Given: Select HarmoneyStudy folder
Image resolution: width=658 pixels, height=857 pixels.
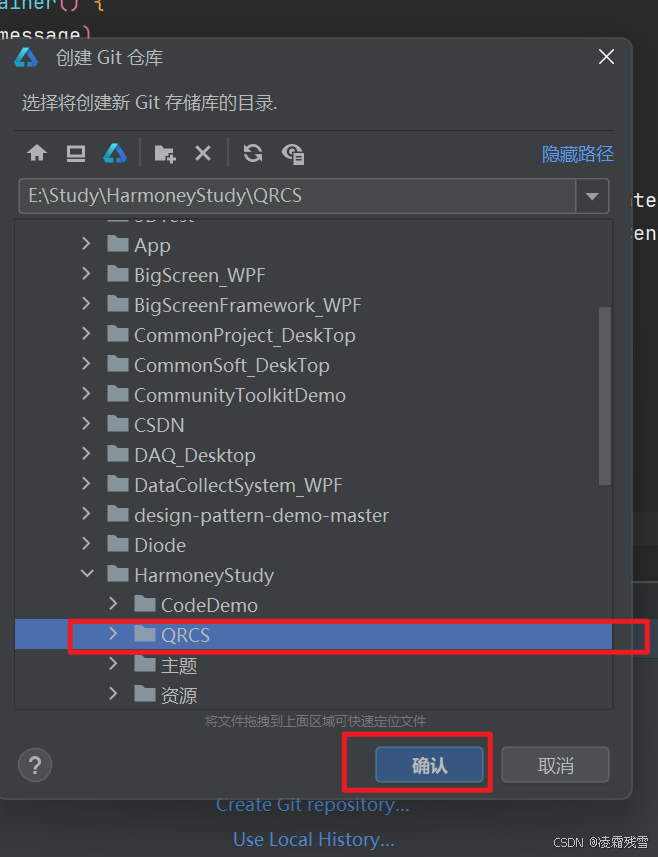Looking at the screenshot, I should (x=313, y=575).
